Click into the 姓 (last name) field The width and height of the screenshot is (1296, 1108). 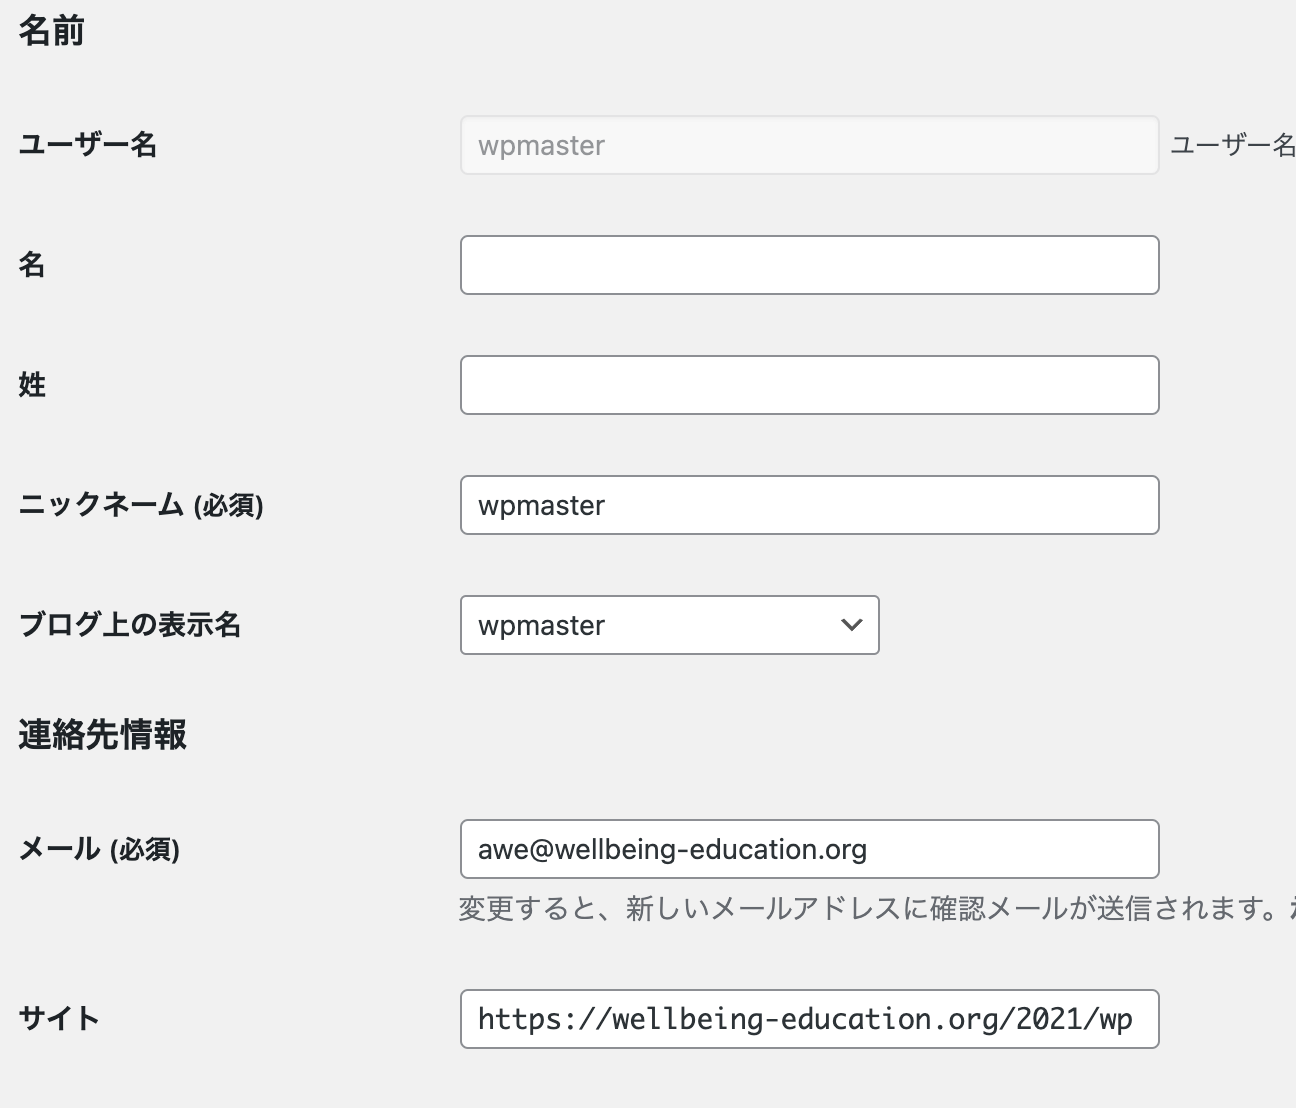coord(808,385)
